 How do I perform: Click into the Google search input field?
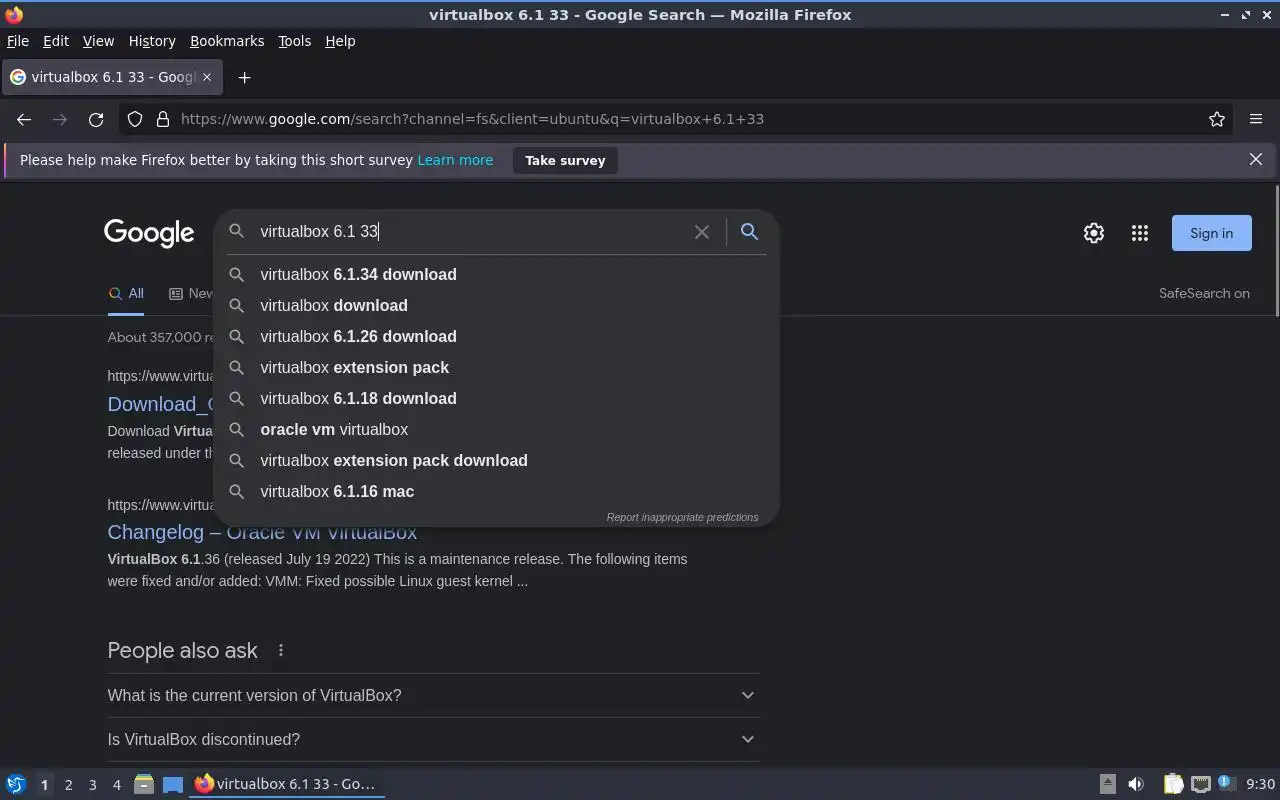470,232
